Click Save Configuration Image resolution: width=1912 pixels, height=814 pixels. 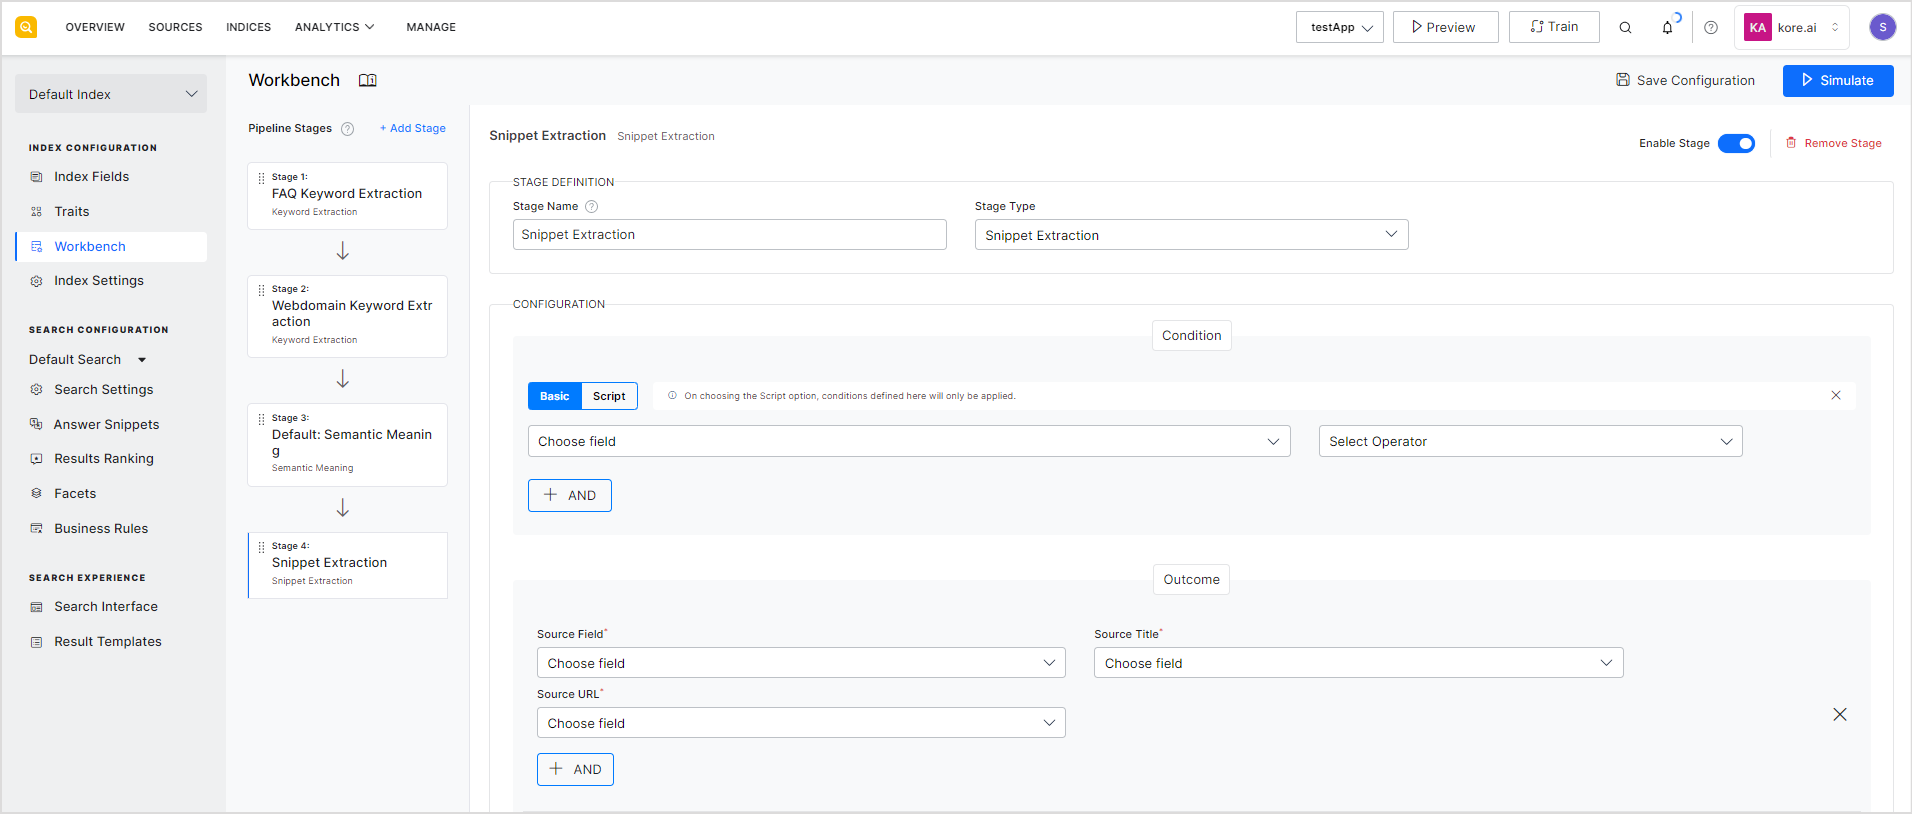(1685, 81)
